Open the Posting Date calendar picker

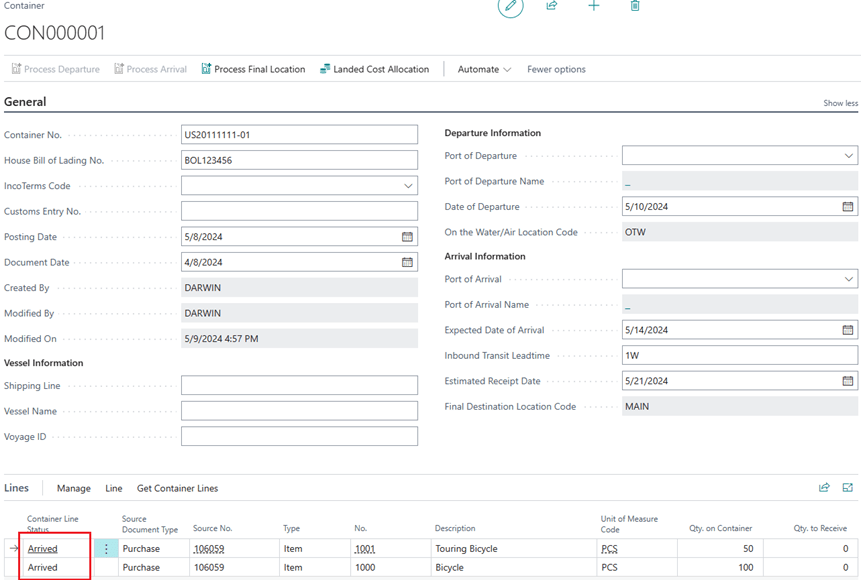click(407, 237)
